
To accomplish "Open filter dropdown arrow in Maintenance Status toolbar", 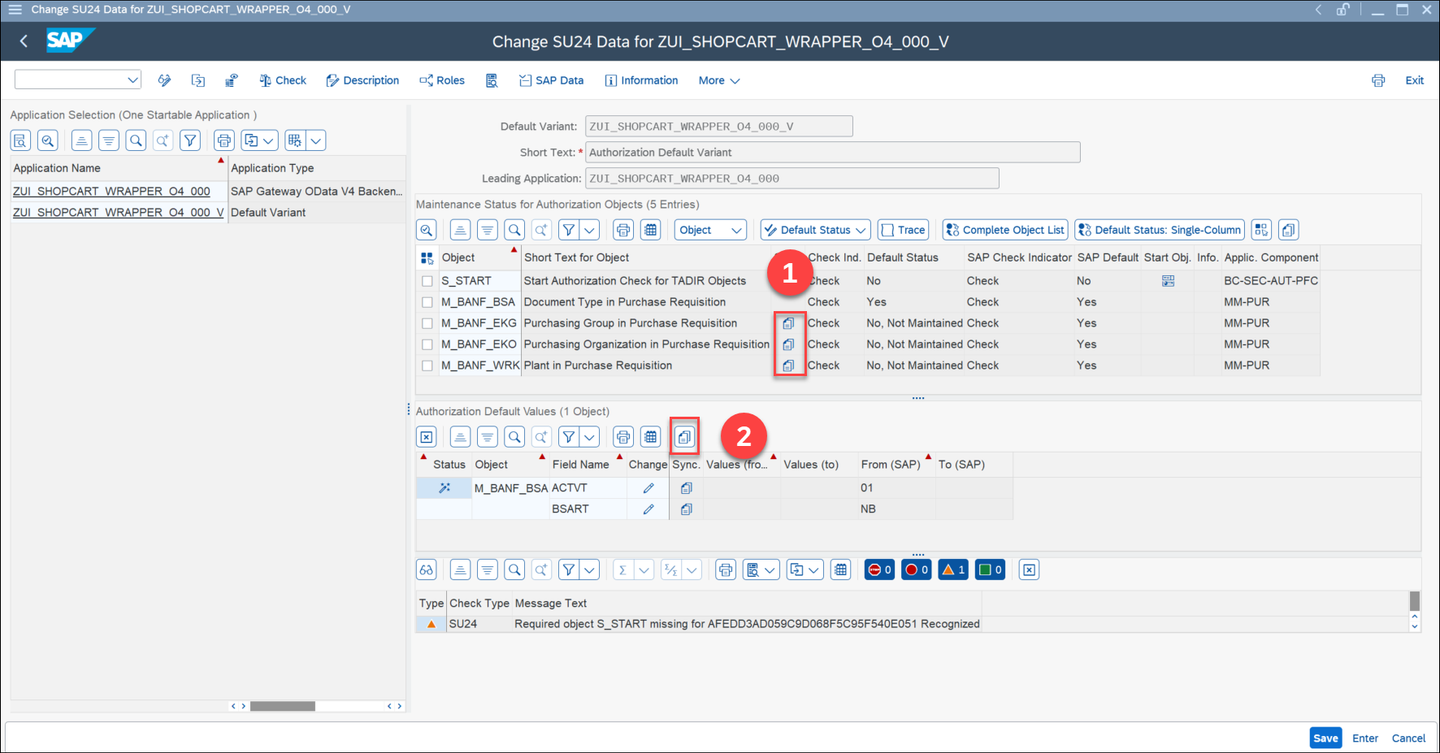I will 590,230.
